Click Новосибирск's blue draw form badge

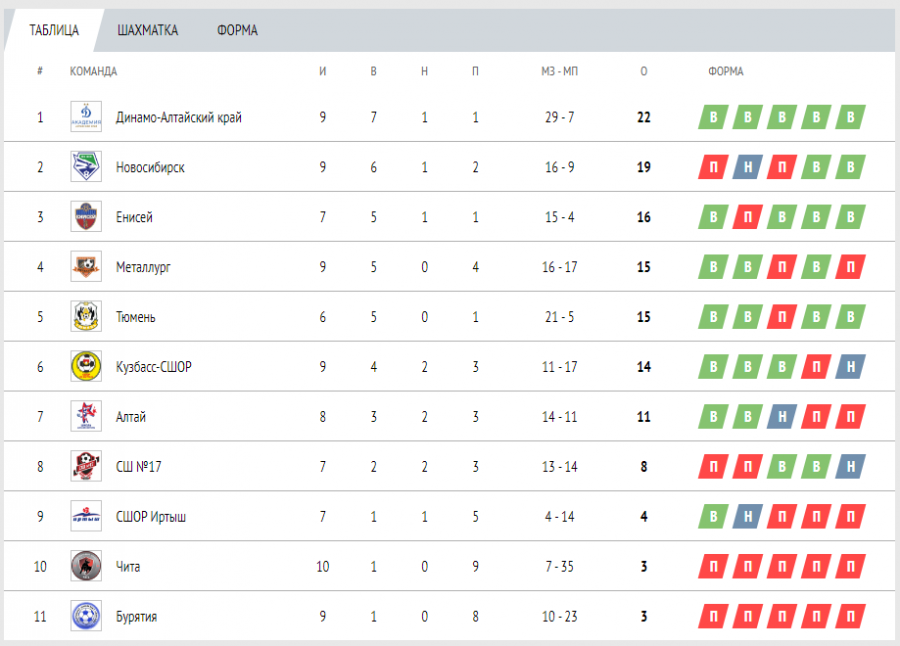pos(748,167)
